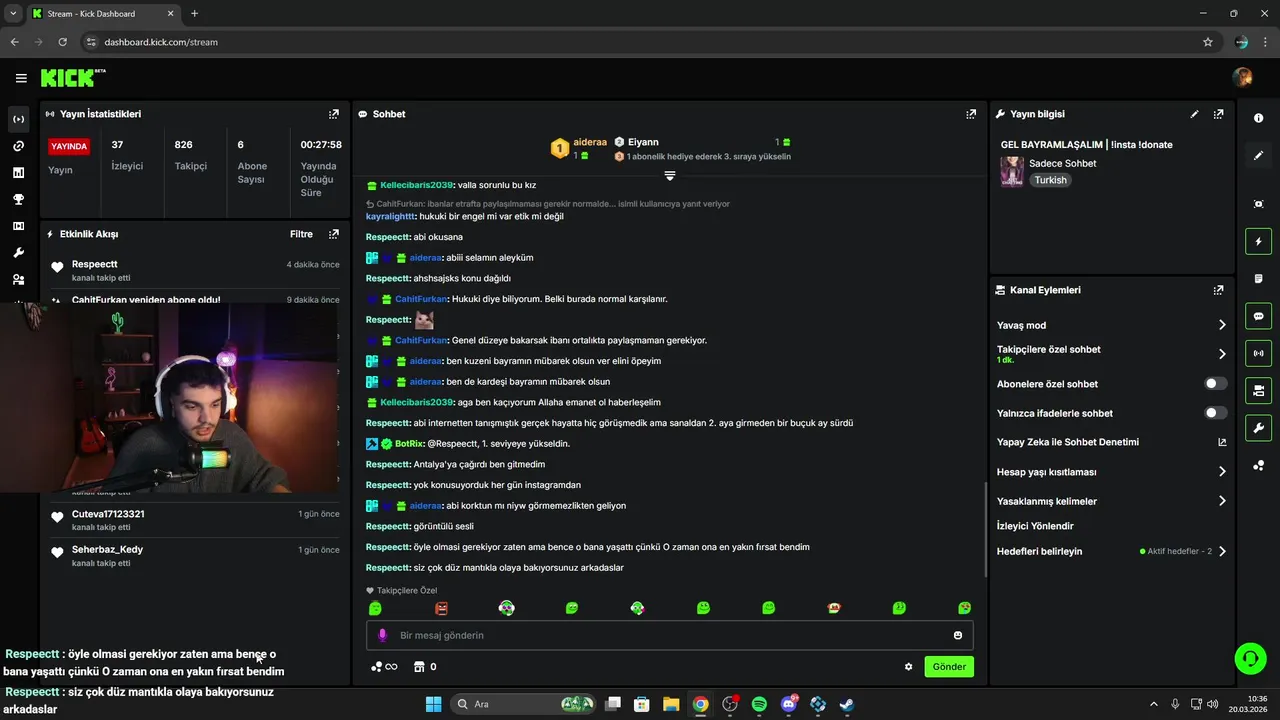The width and height of the screenshot is (1280, 720).
Task: Open Steam from the taskbar
Action: click(x=847, y=704)
